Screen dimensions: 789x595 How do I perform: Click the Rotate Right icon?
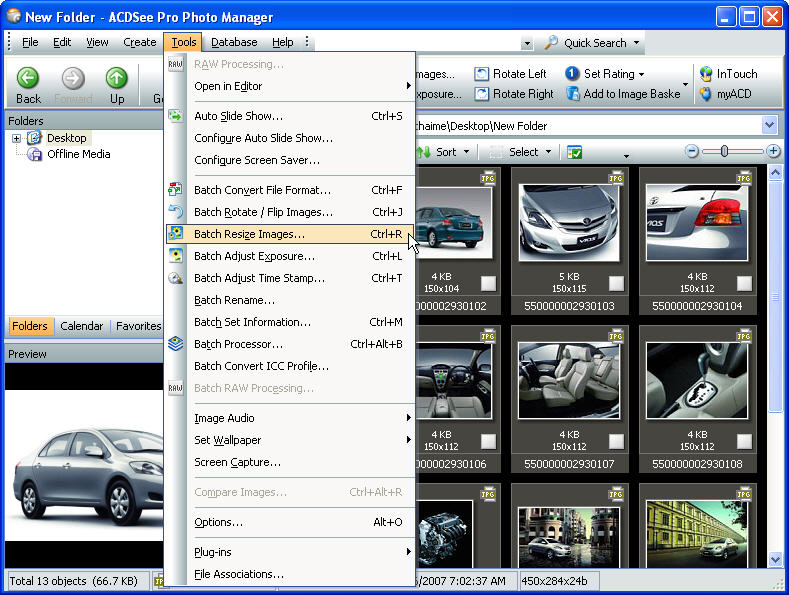pyautogui.click(x=481, y=94)
